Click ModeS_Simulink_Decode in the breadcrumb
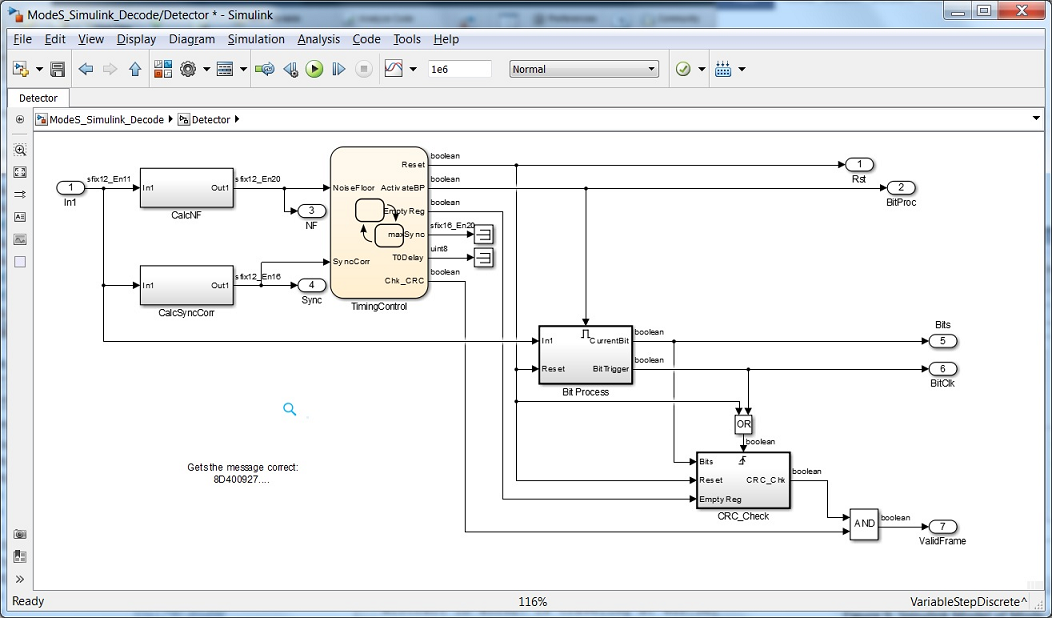Viewport: 1052px width, 618px height. [107, 119]
